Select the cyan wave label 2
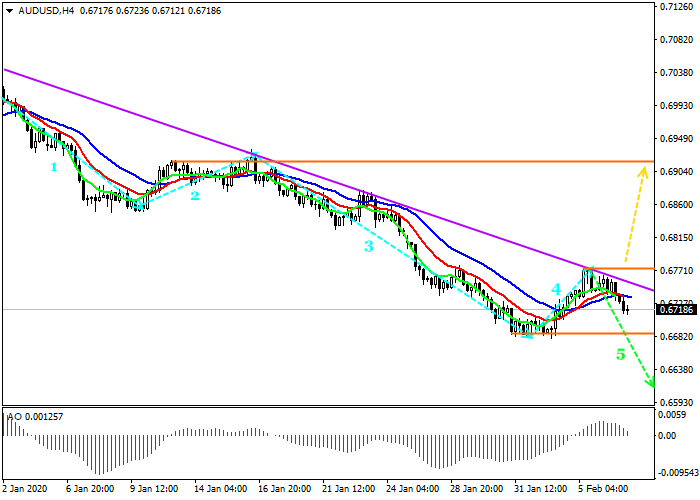Viewport: 700px width, 500px height. tap(195, 196)
